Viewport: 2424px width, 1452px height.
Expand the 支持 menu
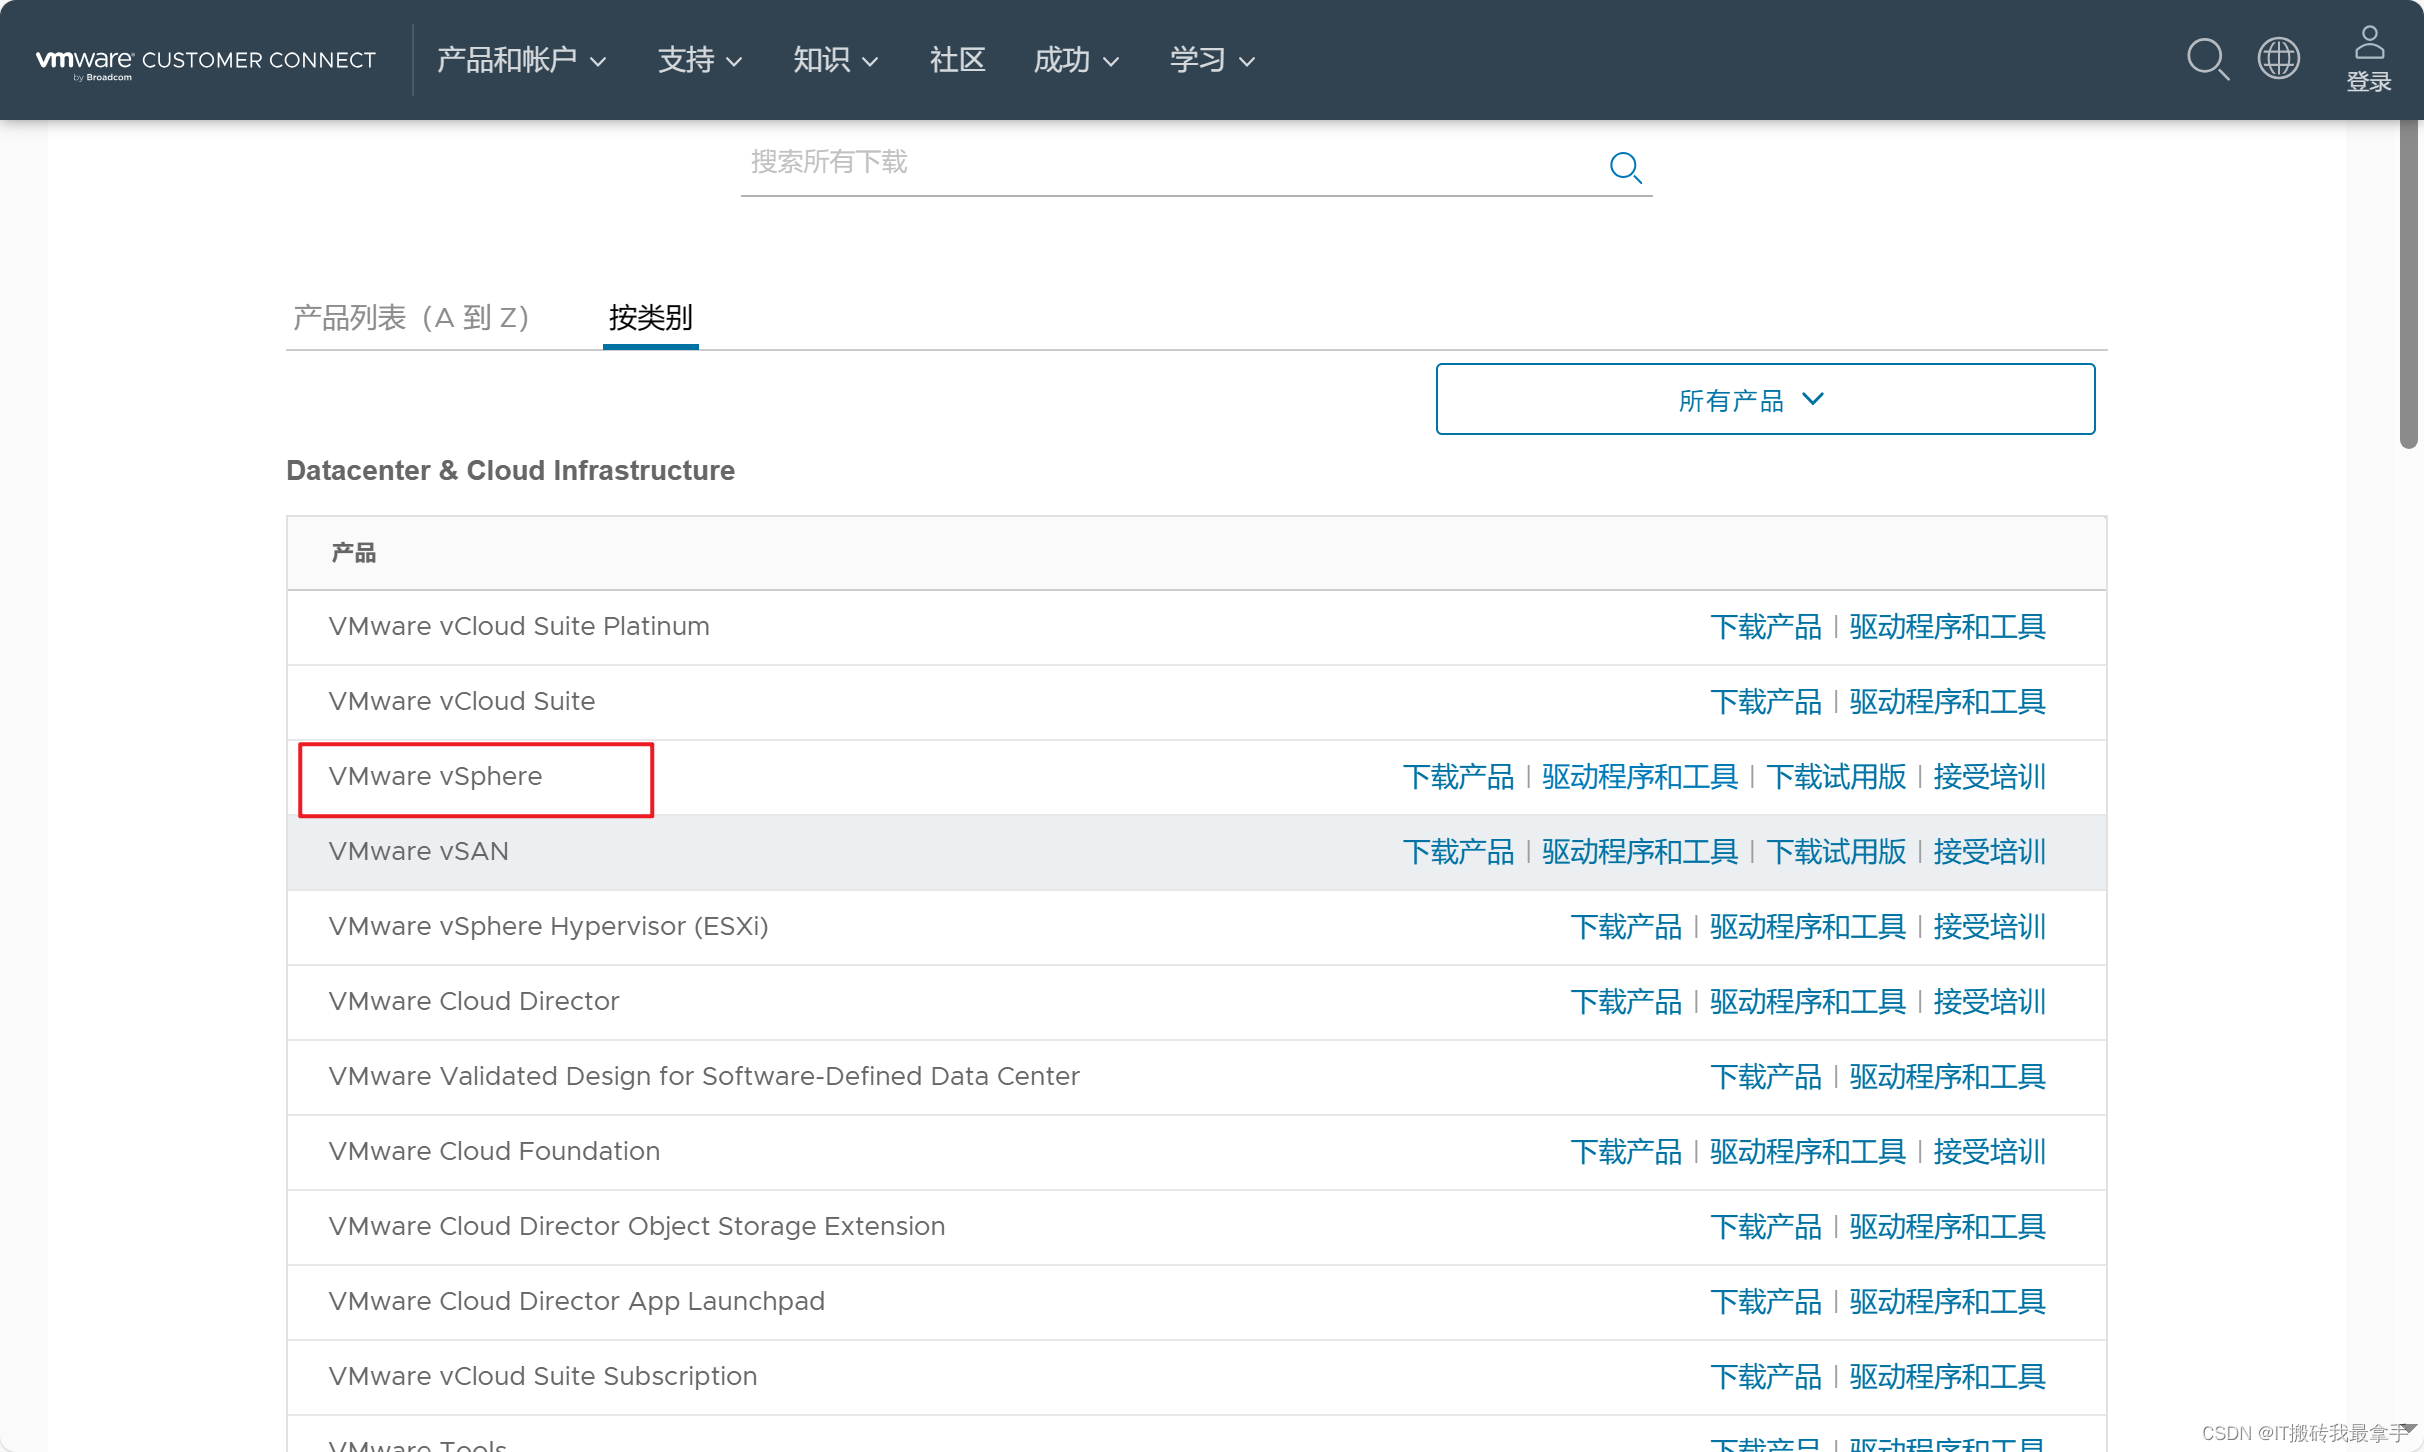tap(699, 60)
